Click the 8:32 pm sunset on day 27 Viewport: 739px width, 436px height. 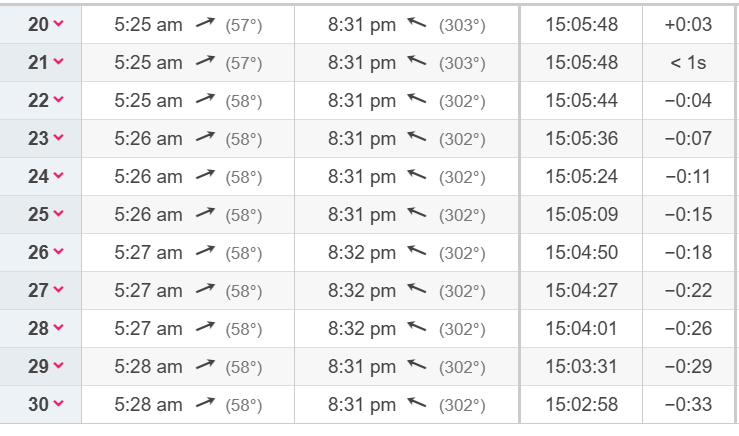pyautogui.click(x=361, y=290)
